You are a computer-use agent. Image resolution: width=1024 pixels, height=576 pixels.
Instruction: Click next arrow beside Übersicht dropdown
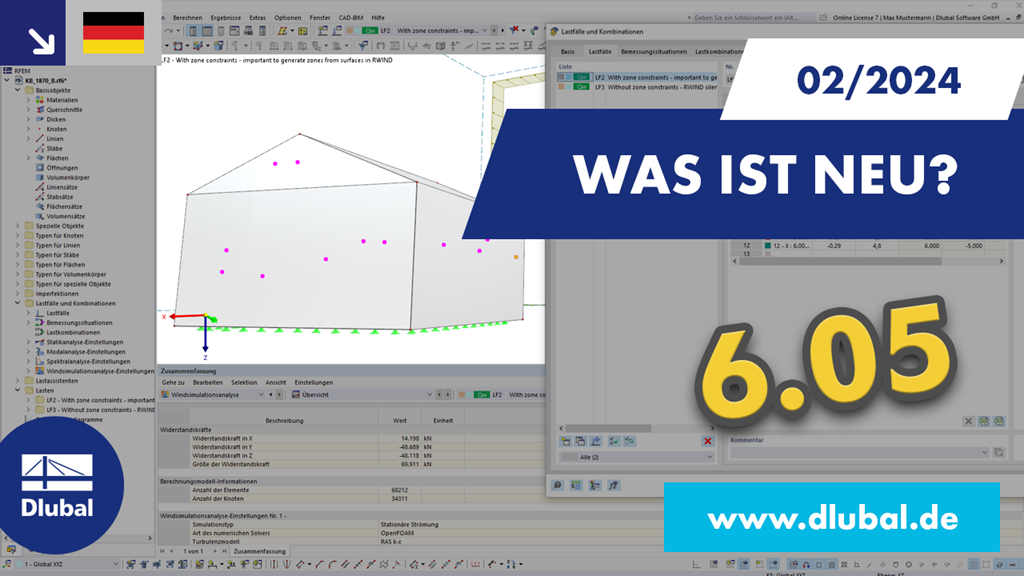pyautogui.click(x=447, y=394)
